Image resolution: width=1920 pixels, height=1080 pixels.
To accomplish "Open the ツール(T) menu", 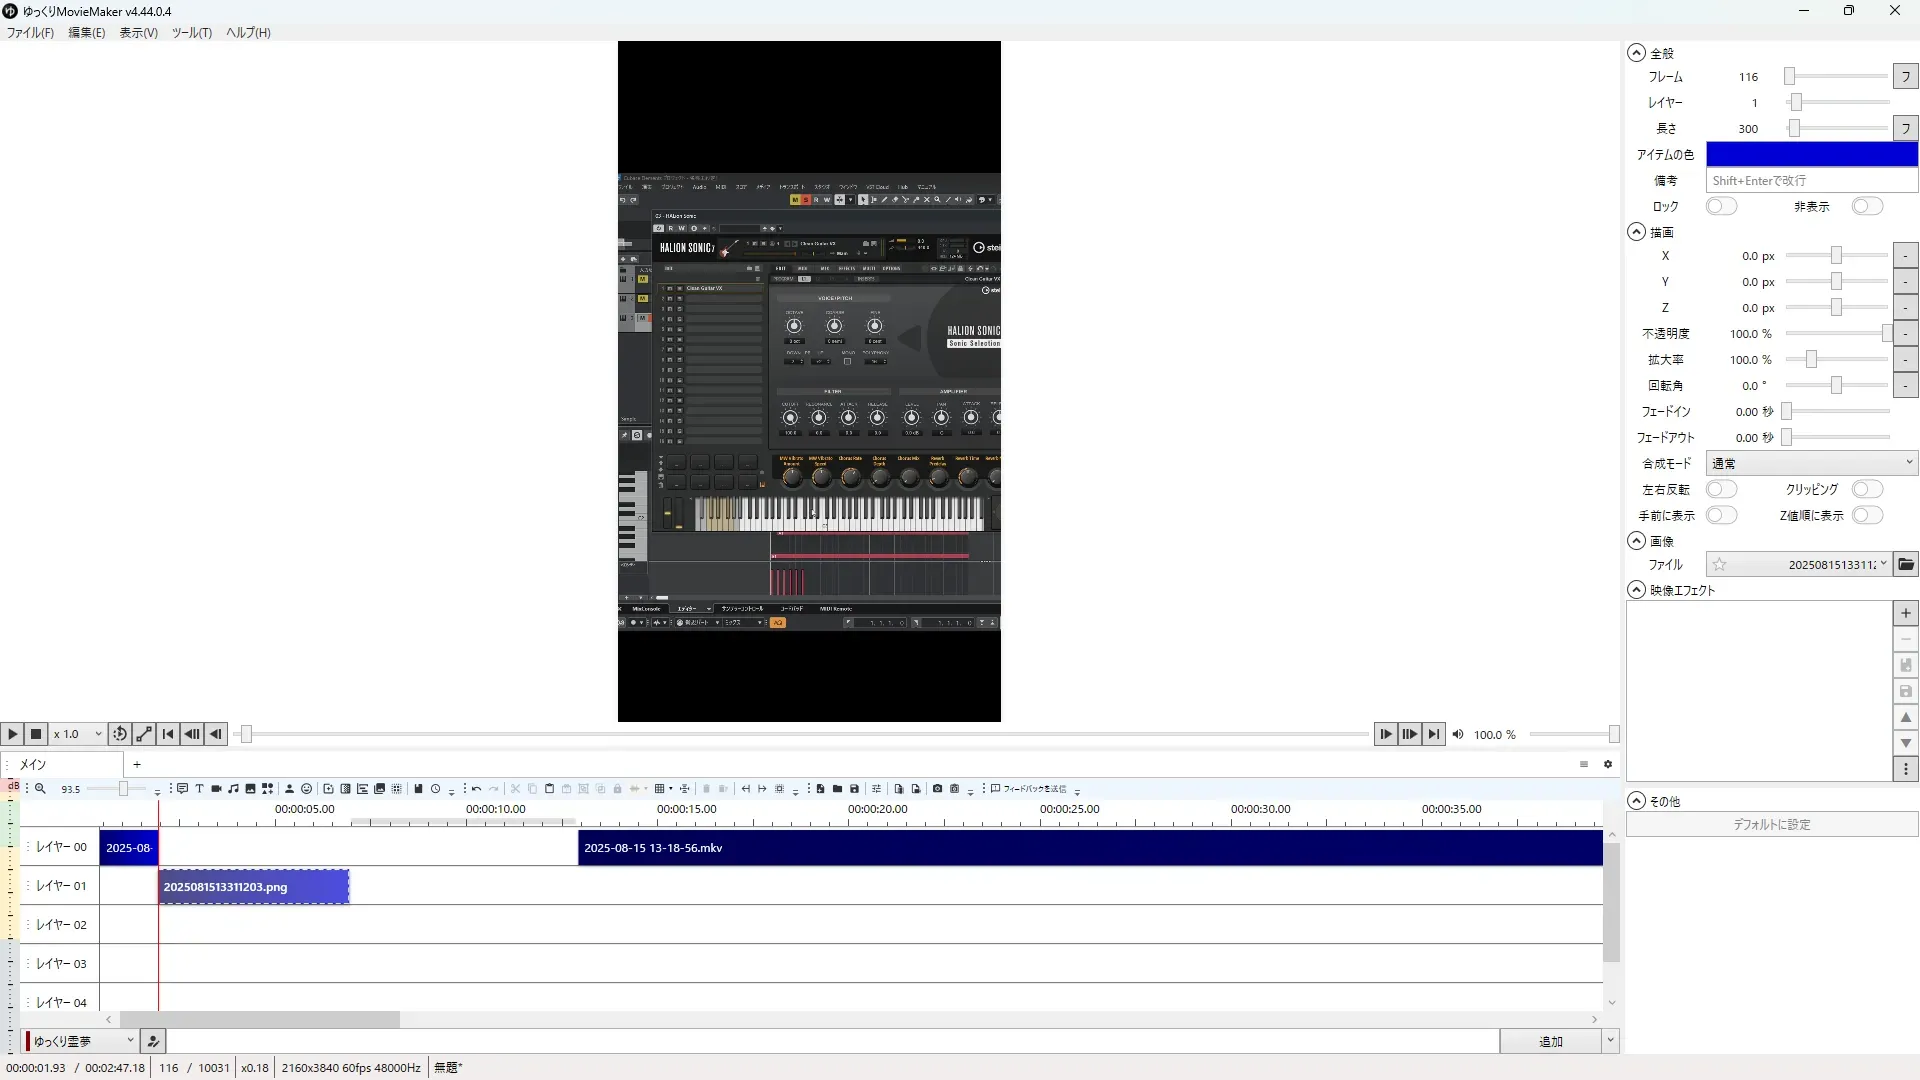I will [x=191, y=33].
